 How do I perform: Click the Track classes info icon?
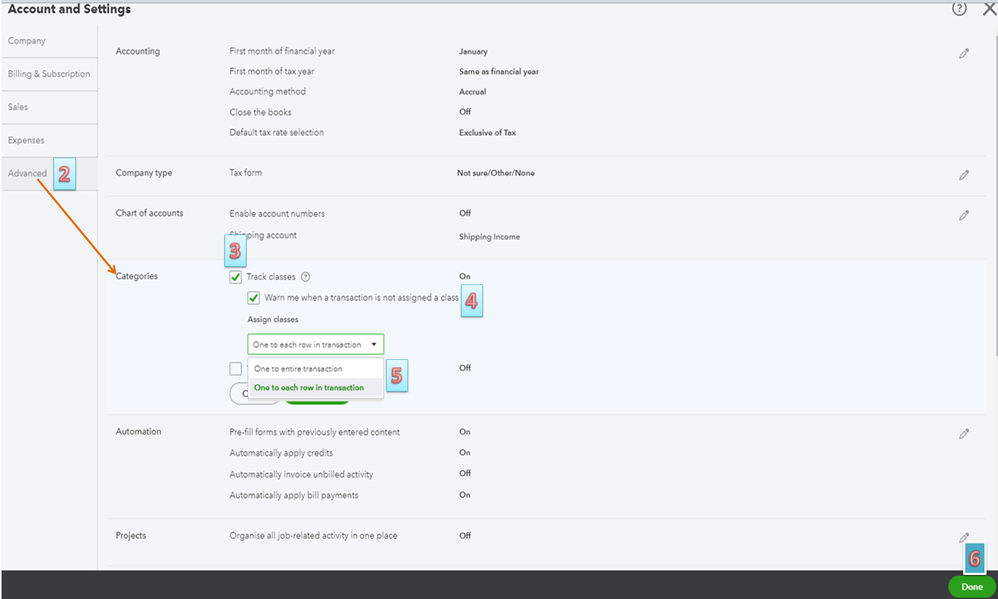306,277
